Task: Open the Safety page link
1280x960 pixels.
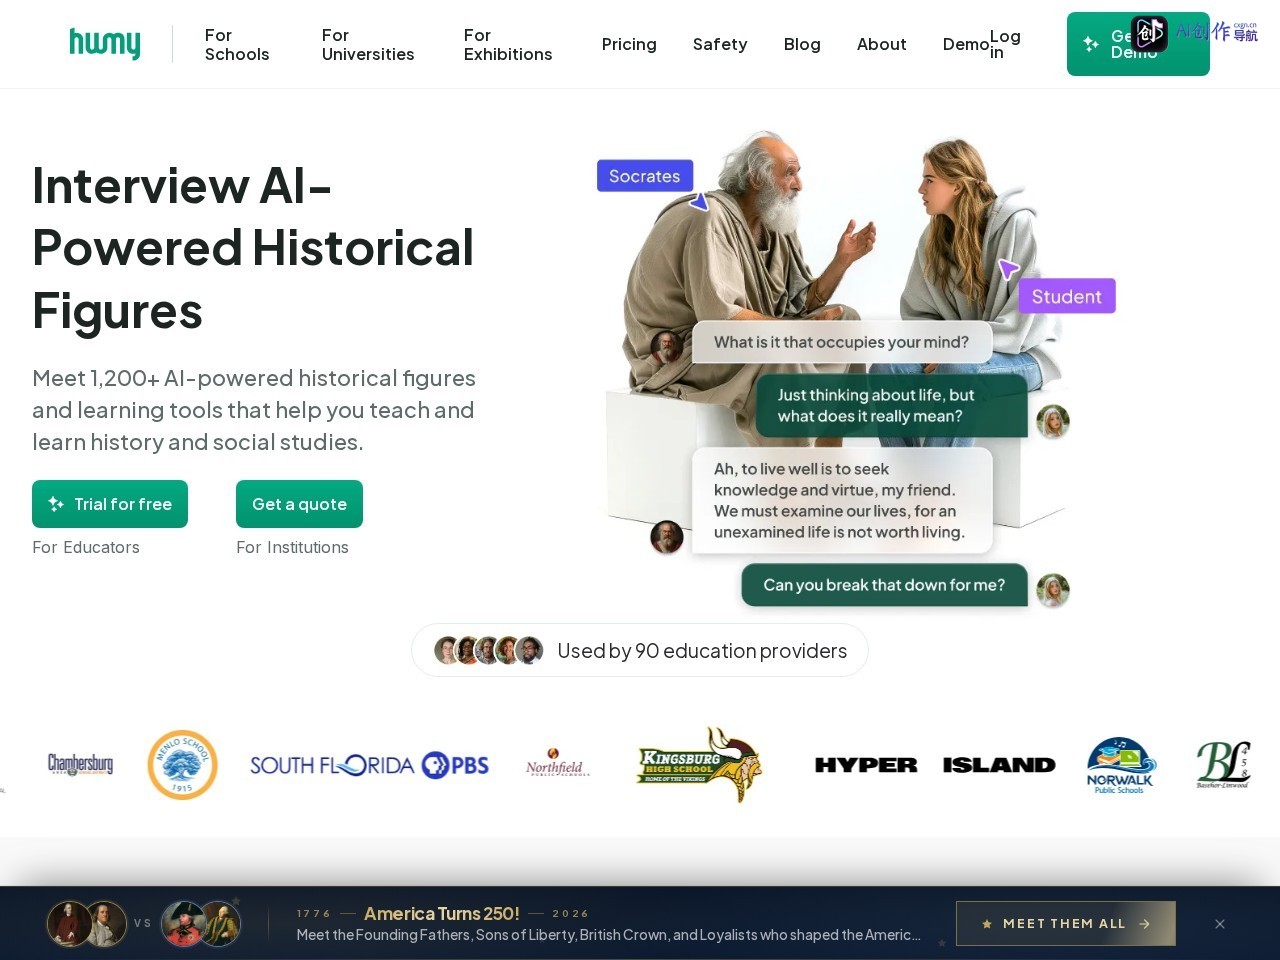Action: 720,44
